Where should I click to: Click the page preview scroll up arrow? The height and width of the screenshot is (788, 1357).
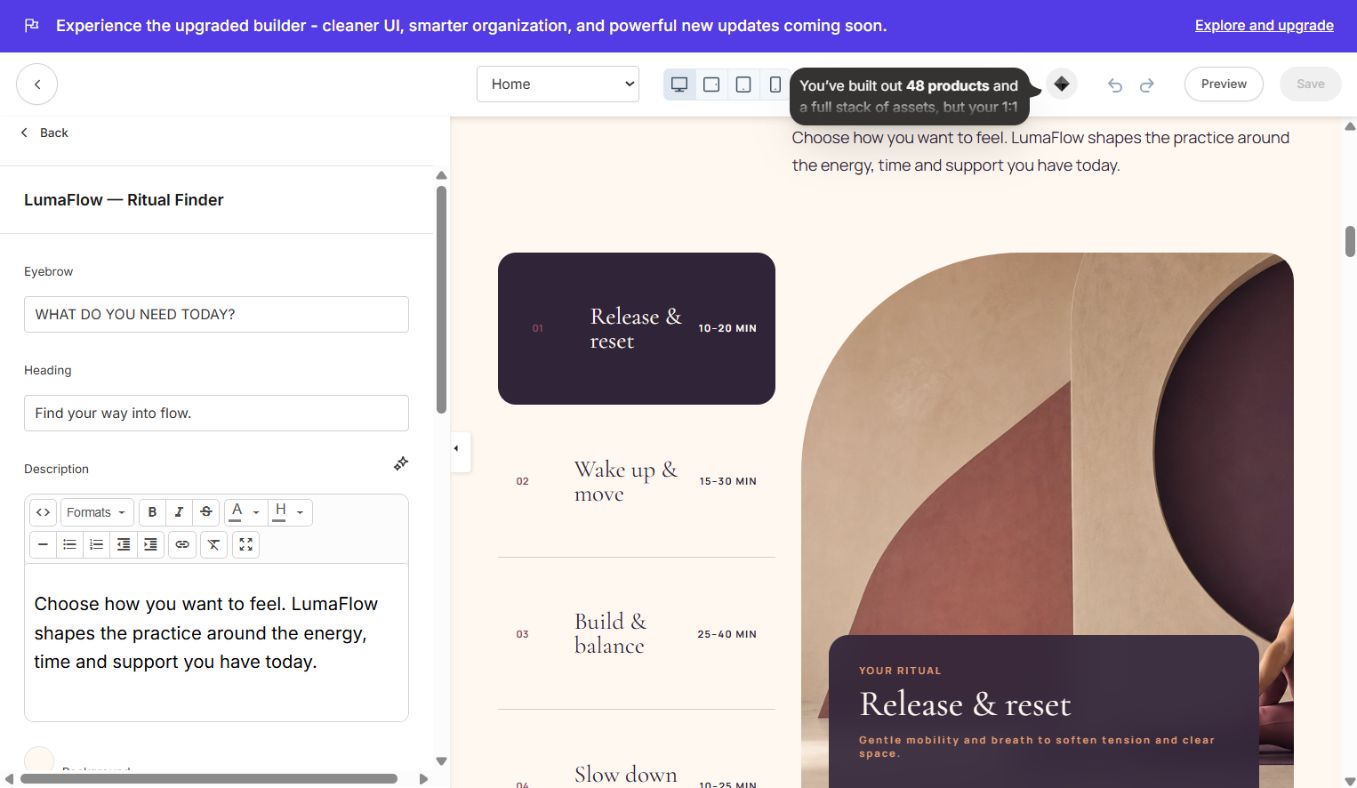pyautogui.click(x=1350, y=125)
